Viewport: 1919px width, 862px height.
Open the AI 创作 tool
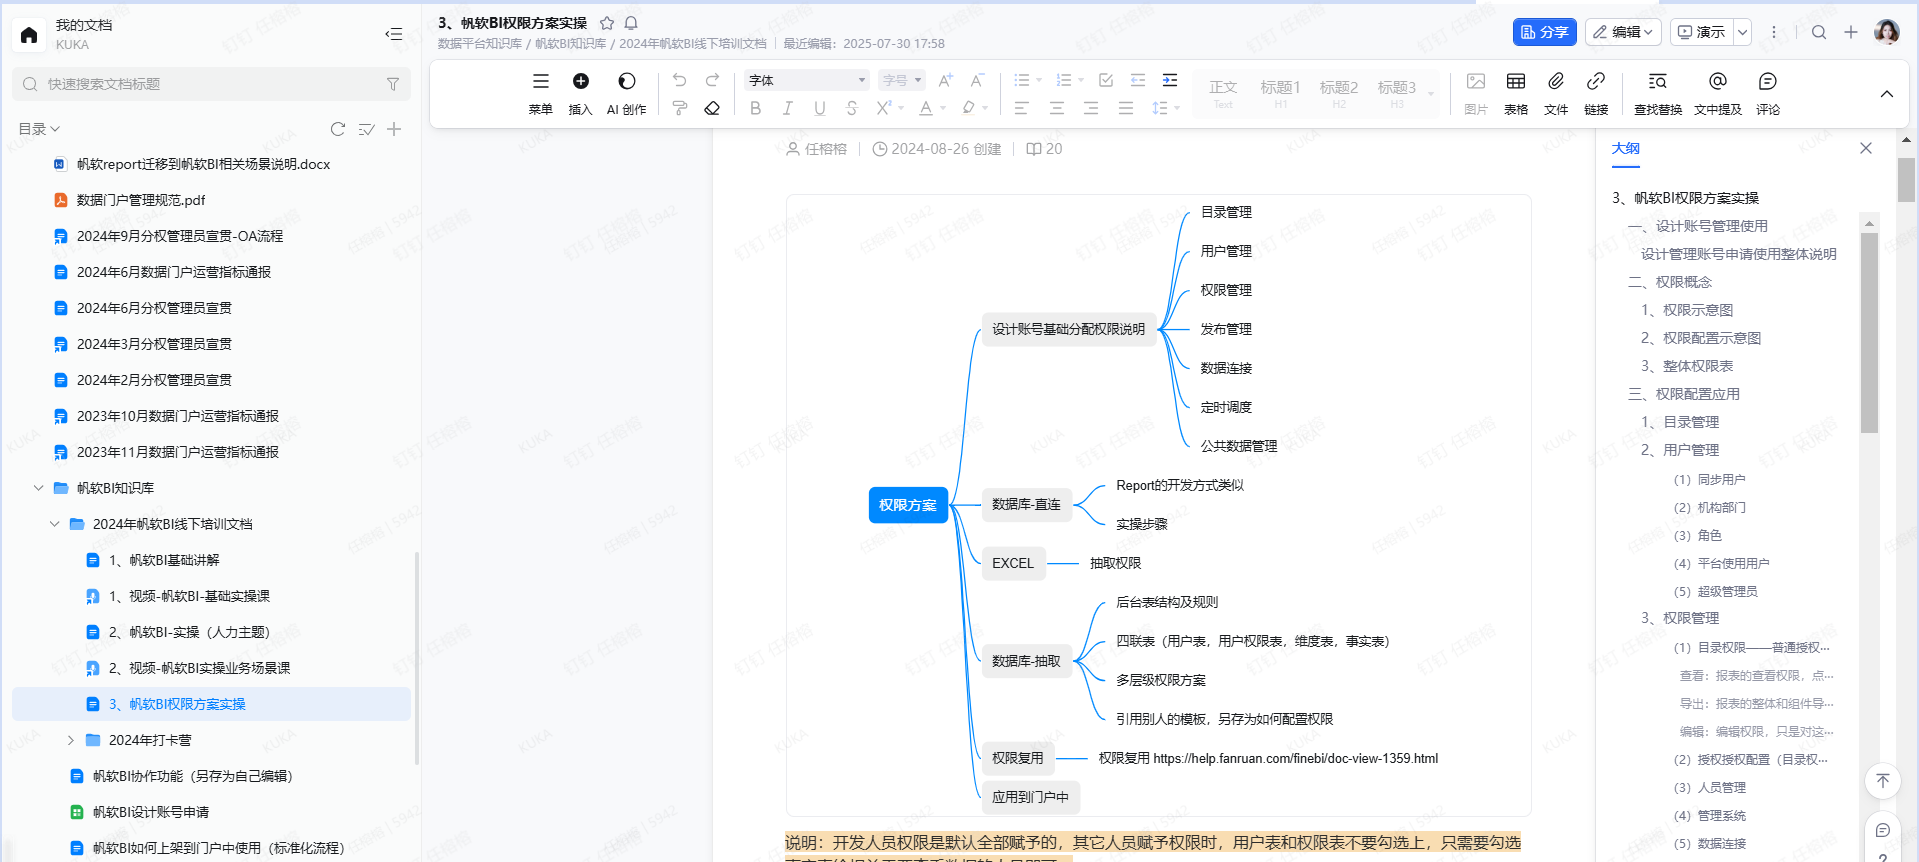[x=626, y=82]
